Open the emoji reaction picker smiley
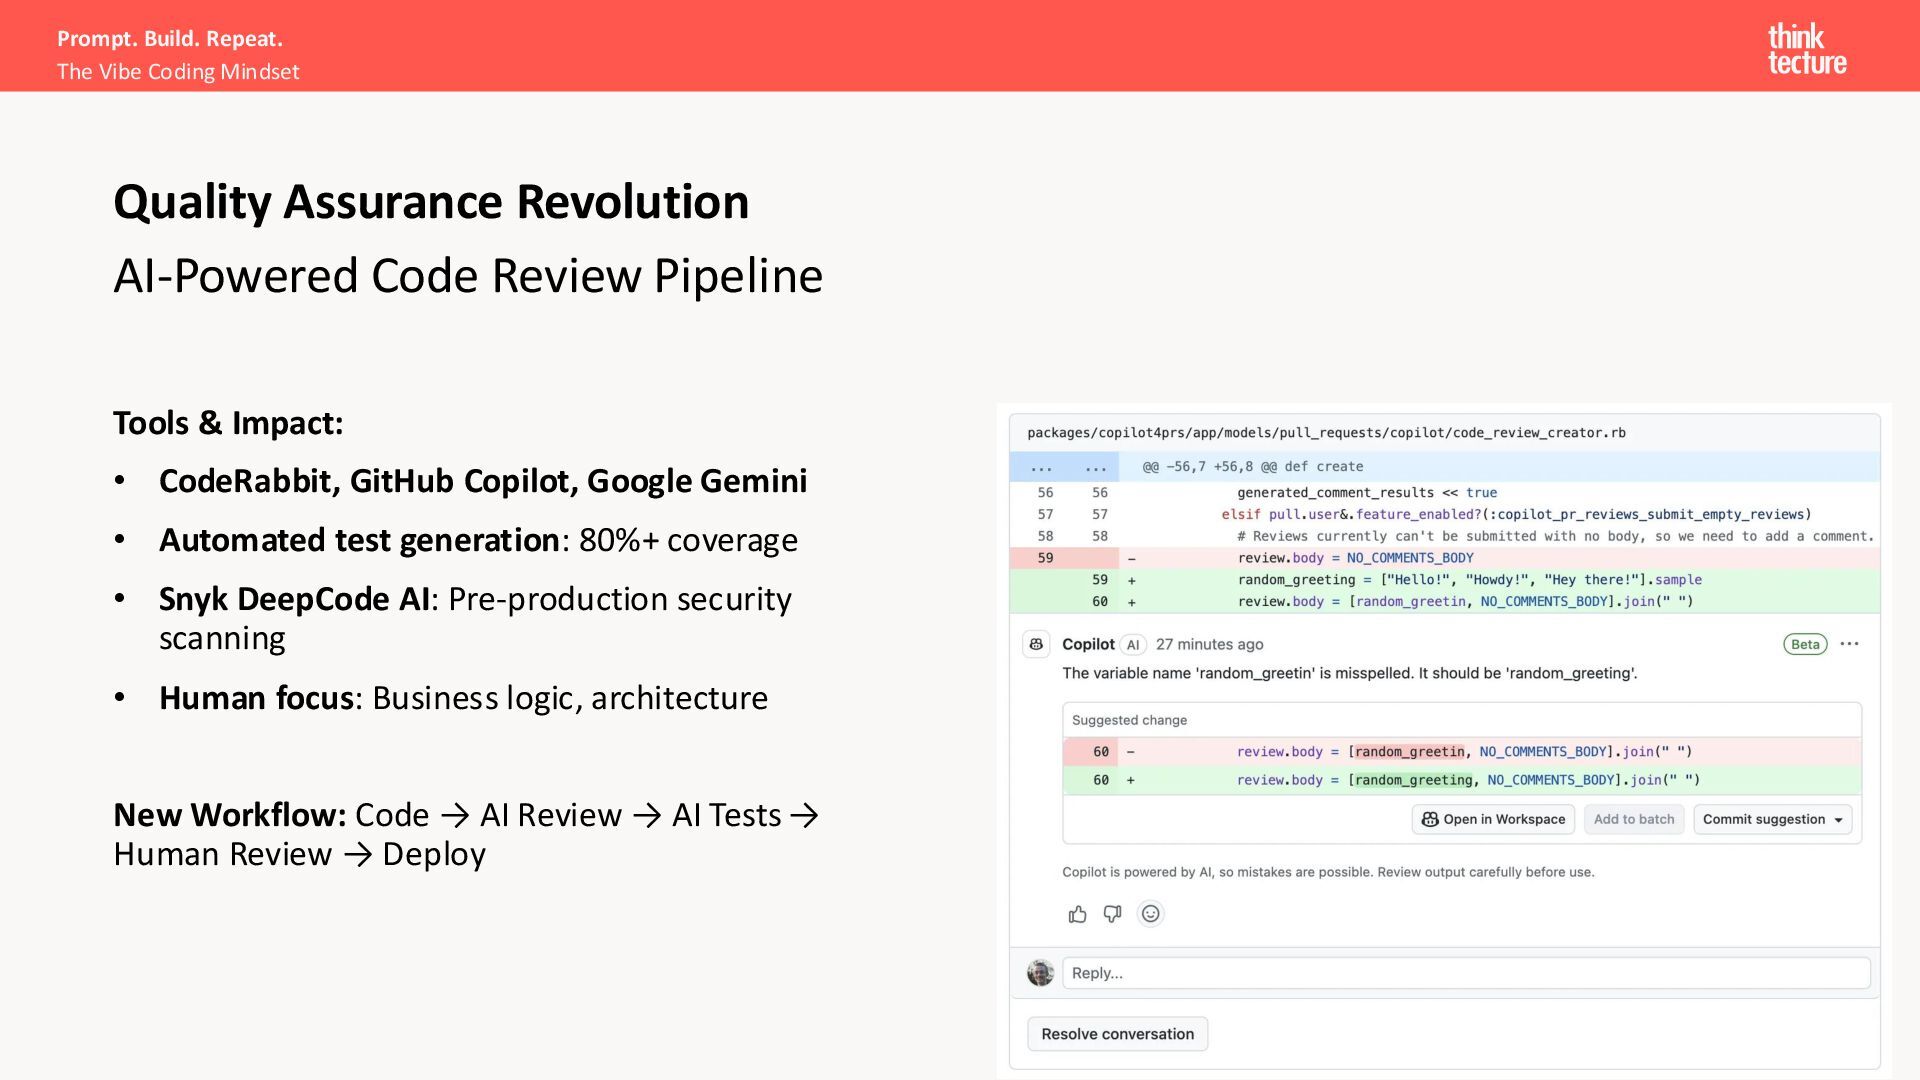 coord(1151,914)
